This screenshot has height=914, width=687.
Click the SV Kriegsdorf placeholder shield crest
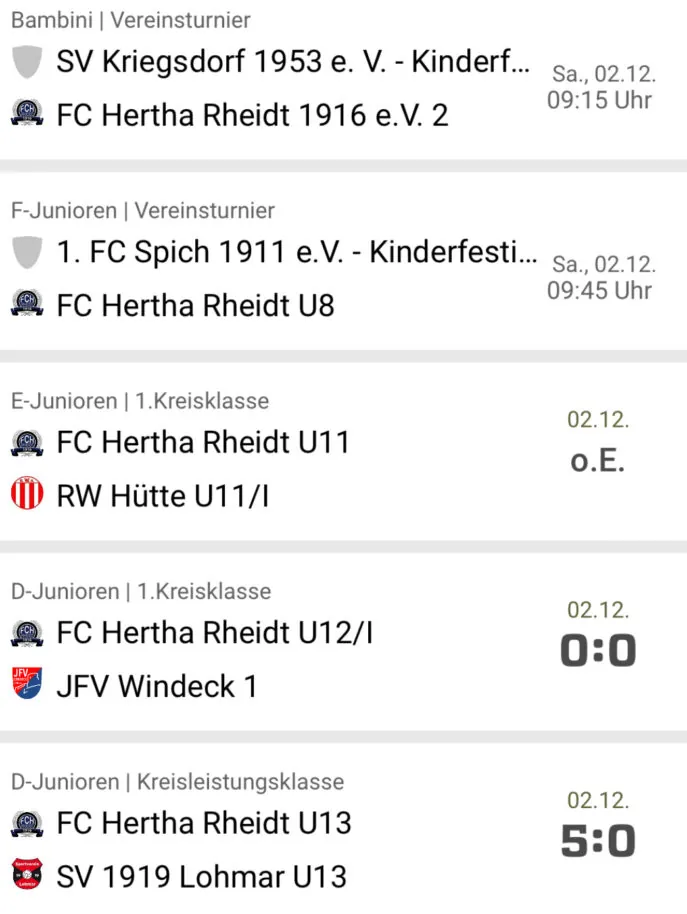click(x=27, y=61)
